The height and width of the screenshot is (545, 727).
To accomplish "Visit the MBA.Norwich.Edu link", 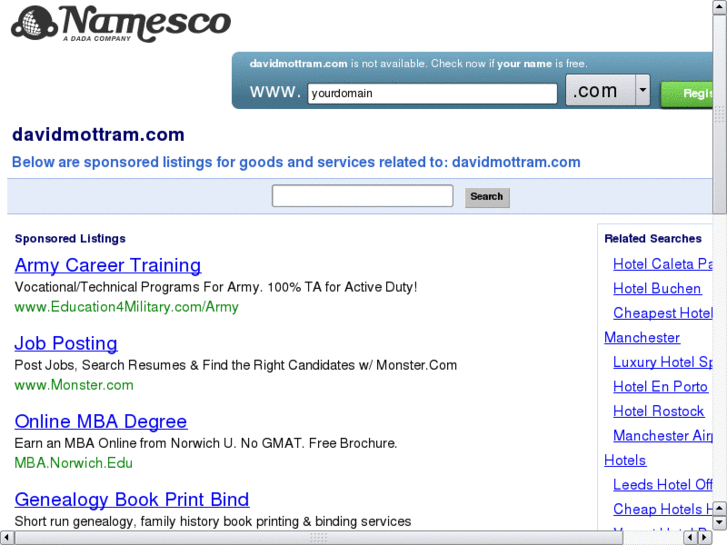I will coord(73,463).
